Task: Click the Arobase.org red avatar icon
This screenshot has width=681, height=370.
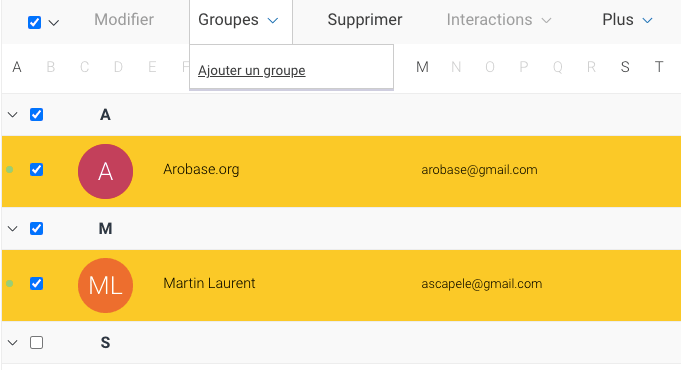Action: (x=106, y=172)
